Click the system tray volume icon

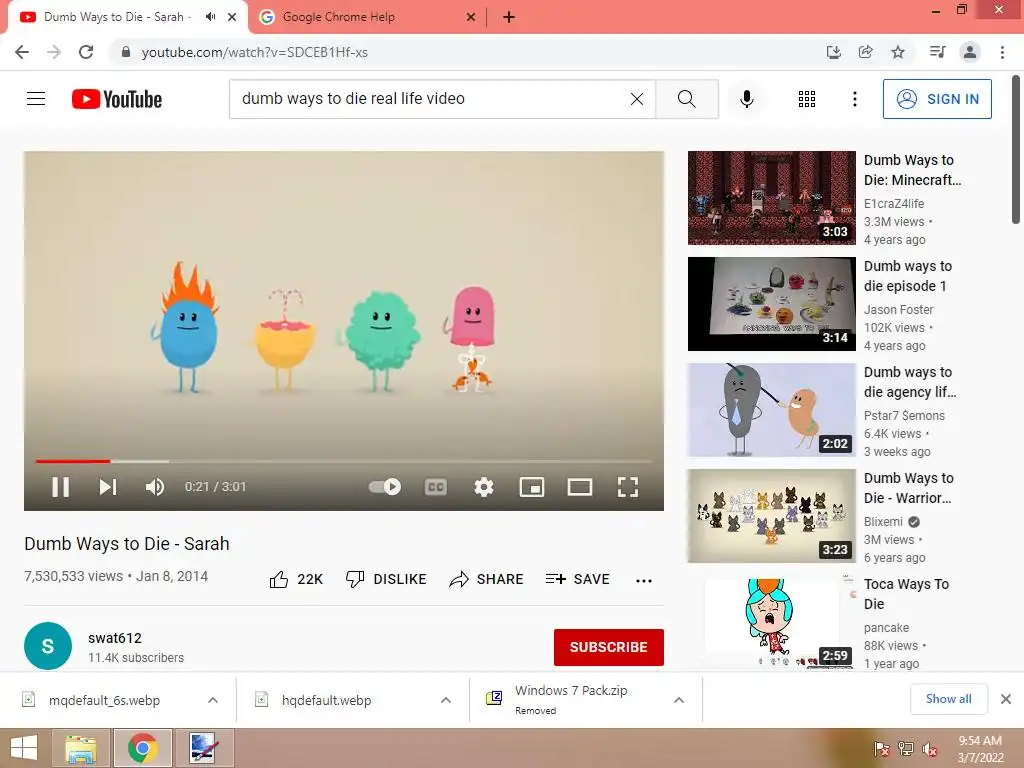(929, 749)
